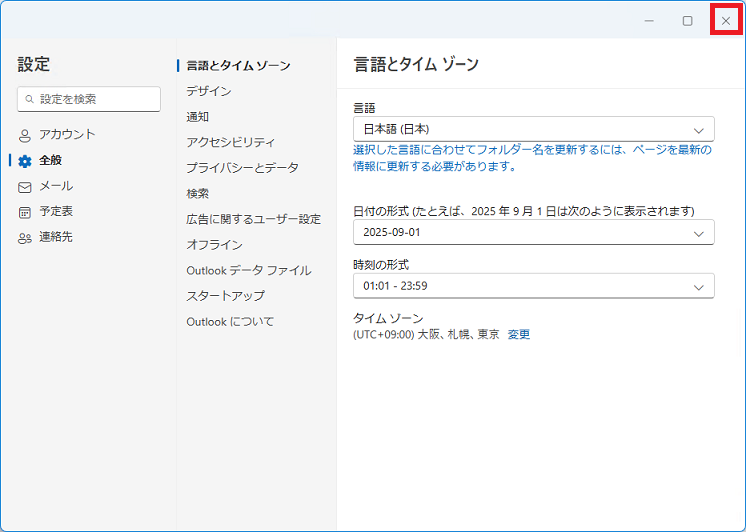Open the Outlook について section
The width and height of the screenshot is (746, 532).
(x=230, y=322)
